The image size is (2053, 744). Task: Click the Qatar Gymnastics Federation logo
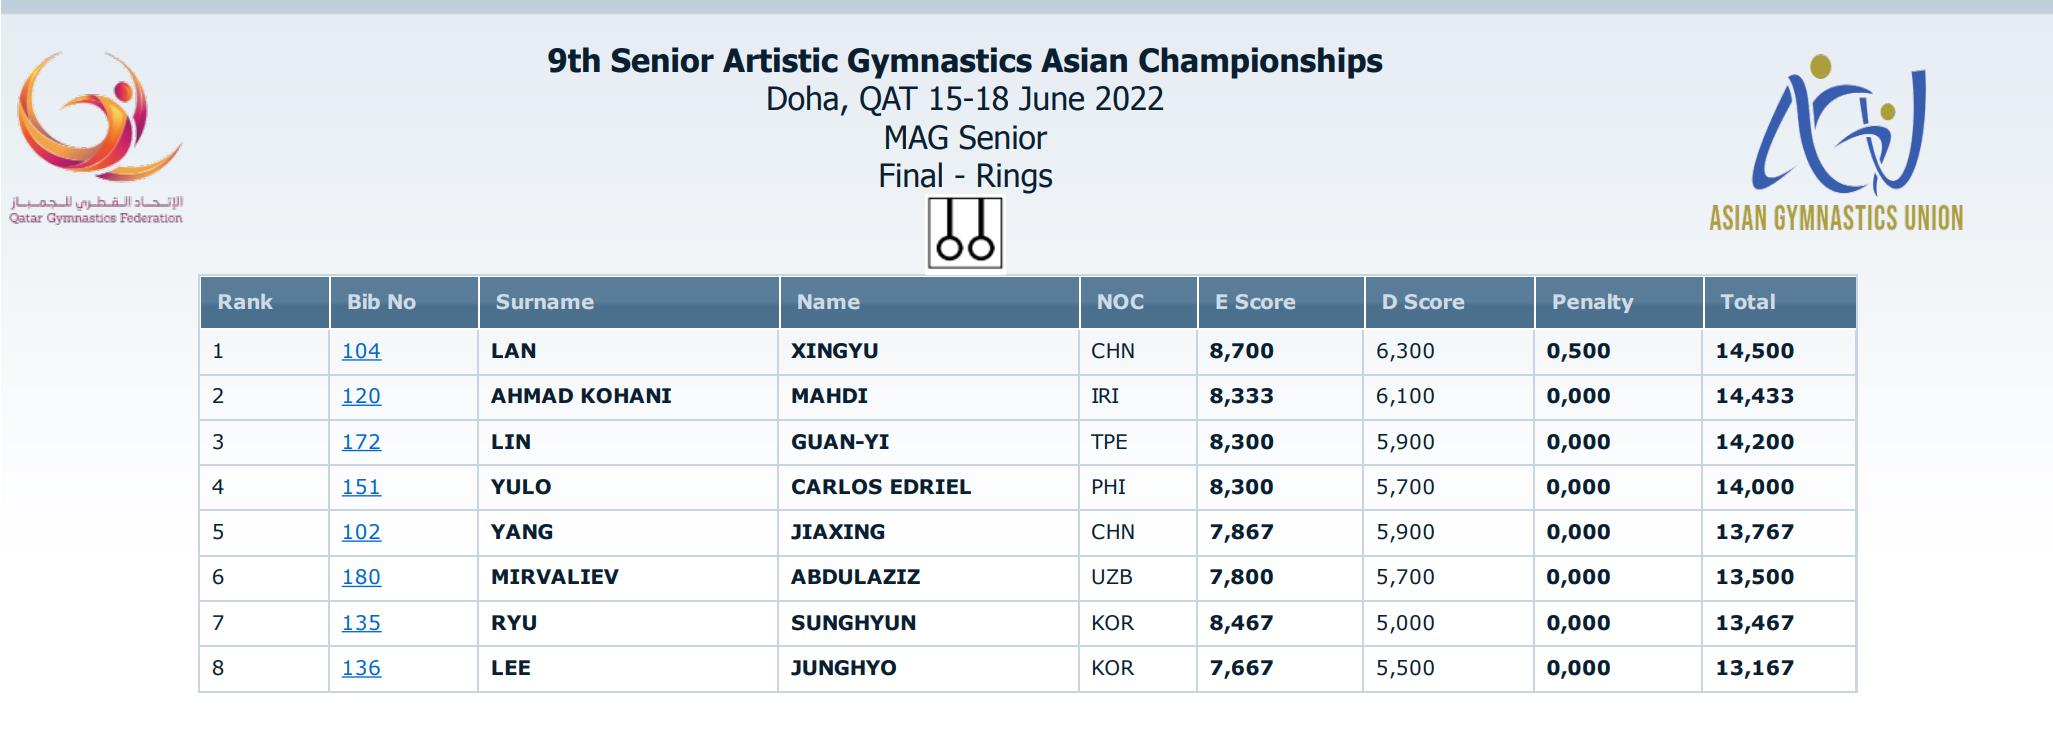tap(97, 138)
